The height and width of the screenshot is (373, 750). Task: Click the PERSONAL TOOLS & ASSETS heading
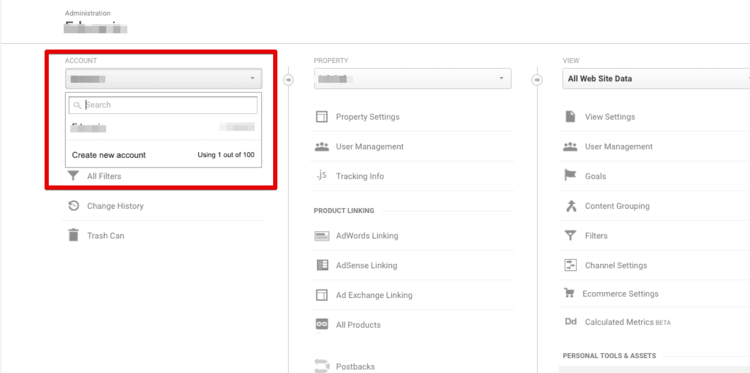[x=609, y=356]
